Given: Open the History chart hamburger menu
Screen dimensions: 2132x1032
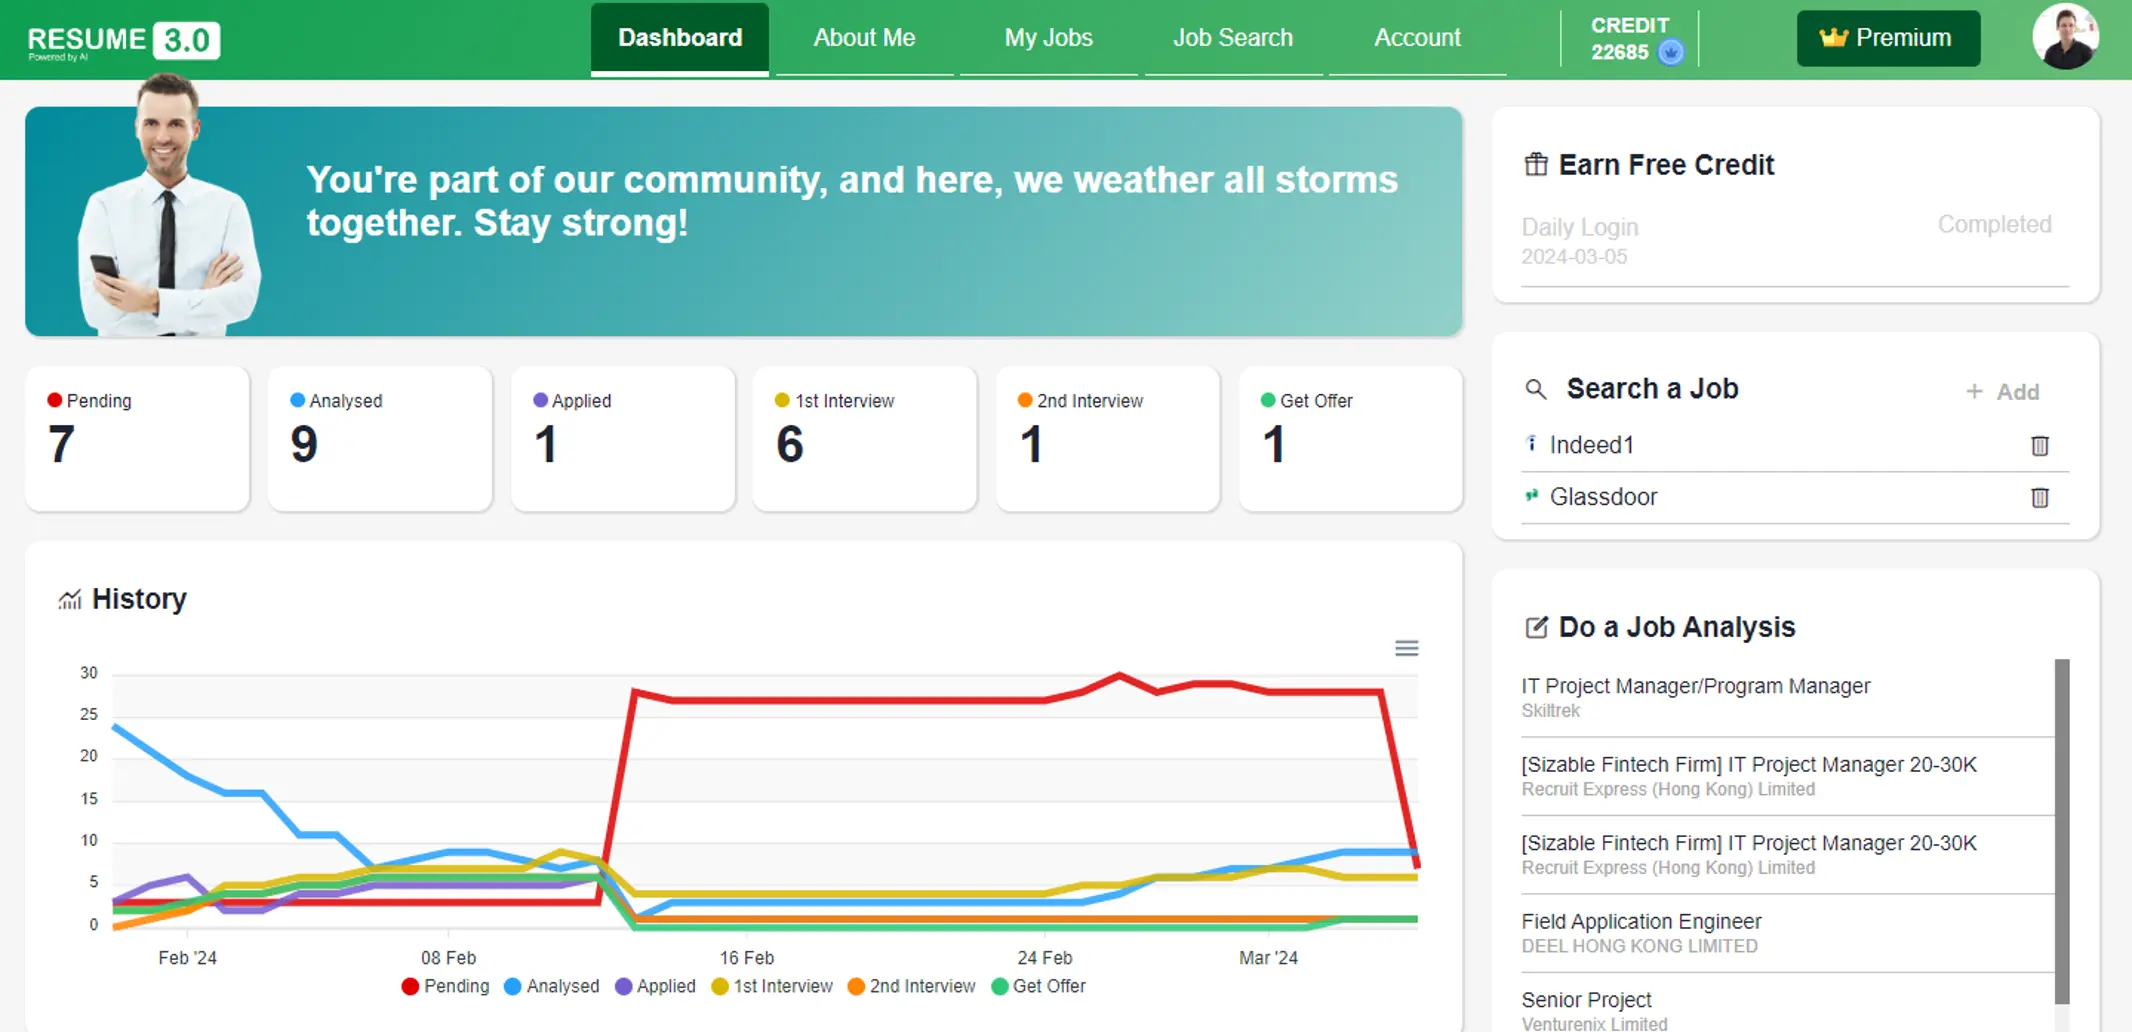Looking at the screenshot, I should [1406, 649].
